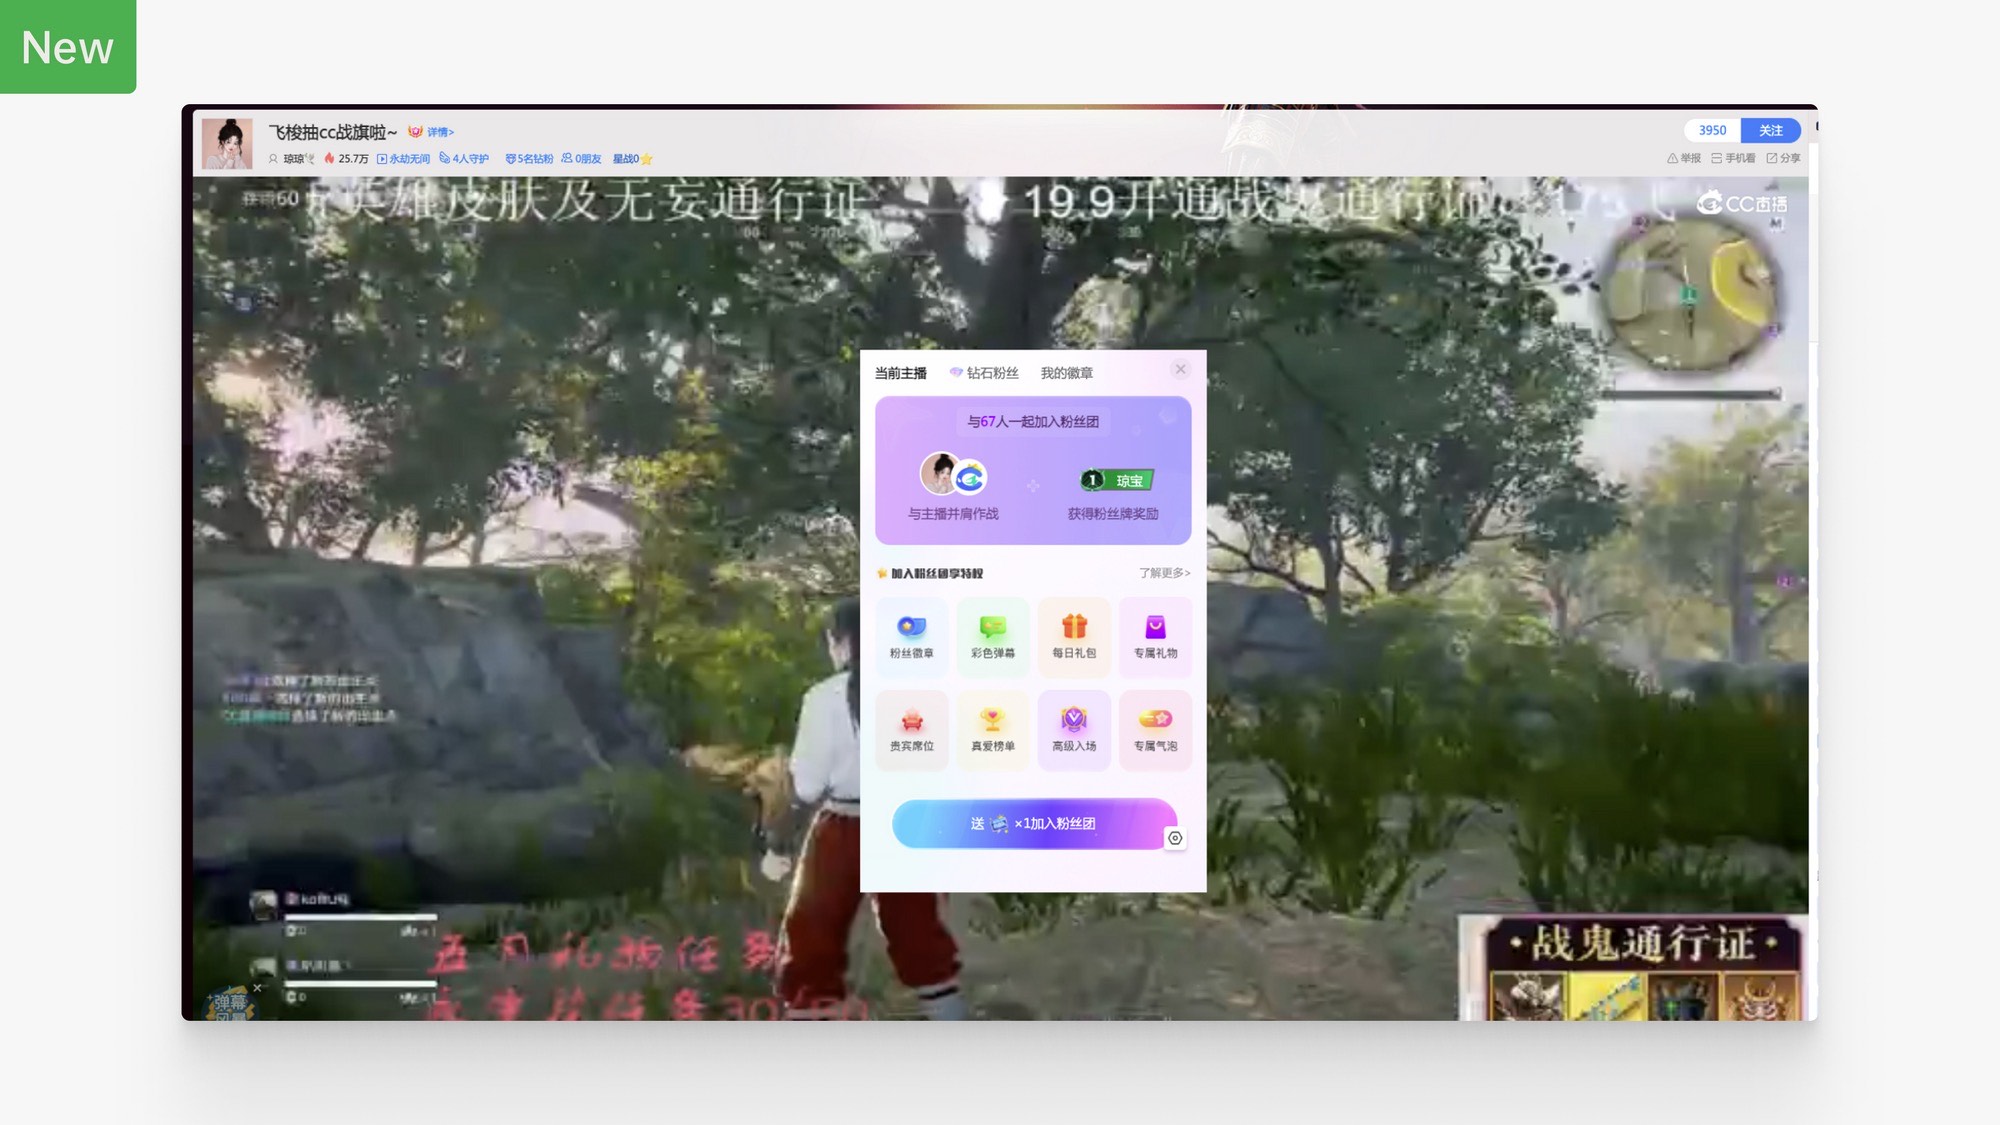Image resolution: width=2000 pixels, height=1125 pixels.
Task: Click the stream title 飞梭抽cc战旗啦~
Action: [x=333, y=132]
